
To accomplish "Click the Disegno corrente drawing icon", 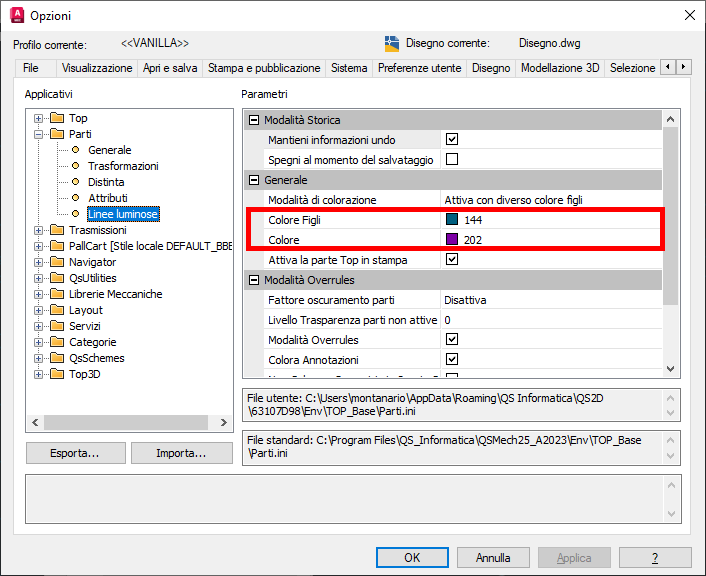I will [x=392, y=44].
